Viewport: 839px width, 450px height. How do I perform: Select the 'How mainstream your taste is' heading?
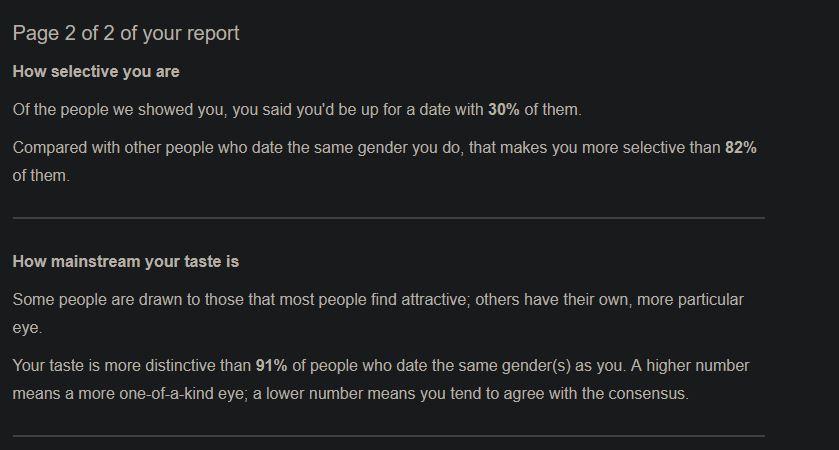(126, 262)
